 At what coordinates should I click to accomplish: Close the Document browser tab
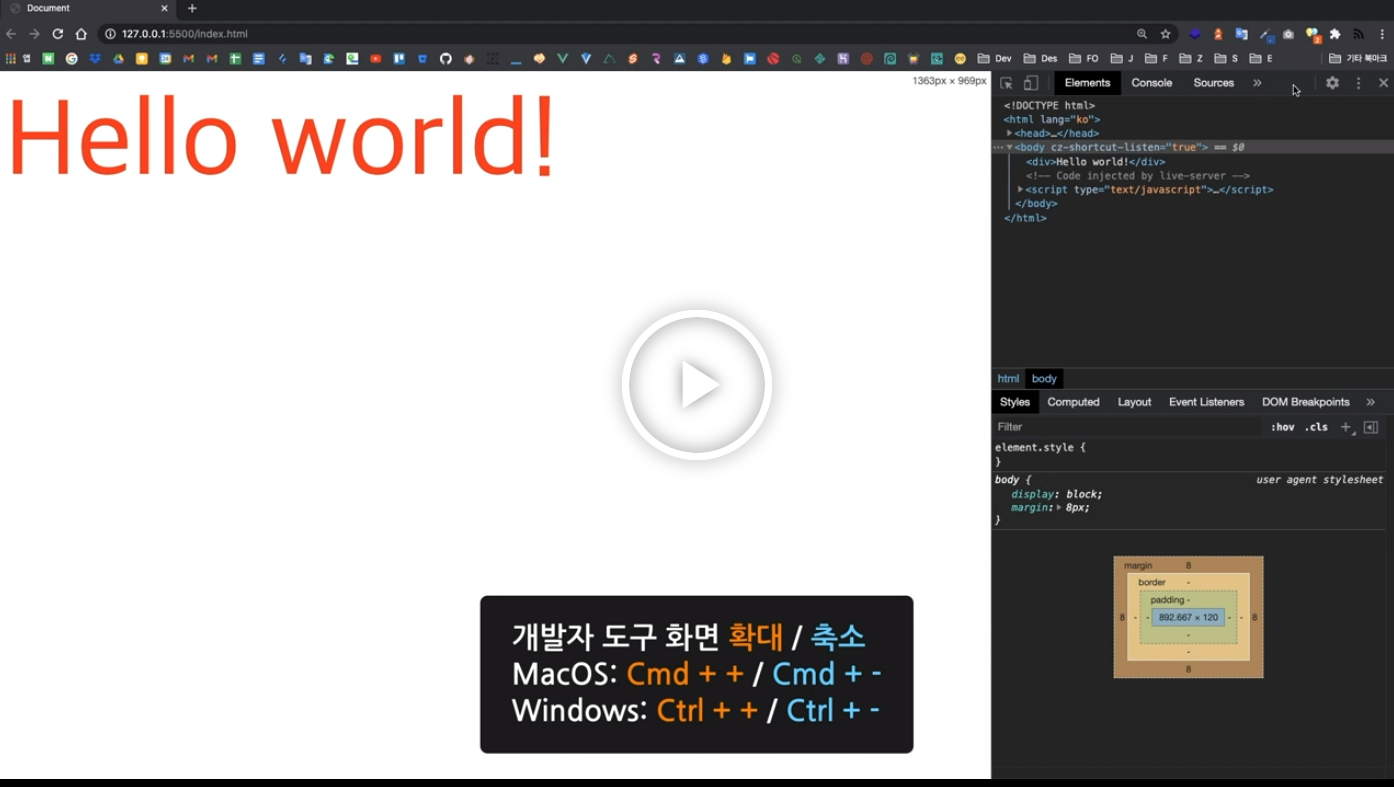click(165, 8)
